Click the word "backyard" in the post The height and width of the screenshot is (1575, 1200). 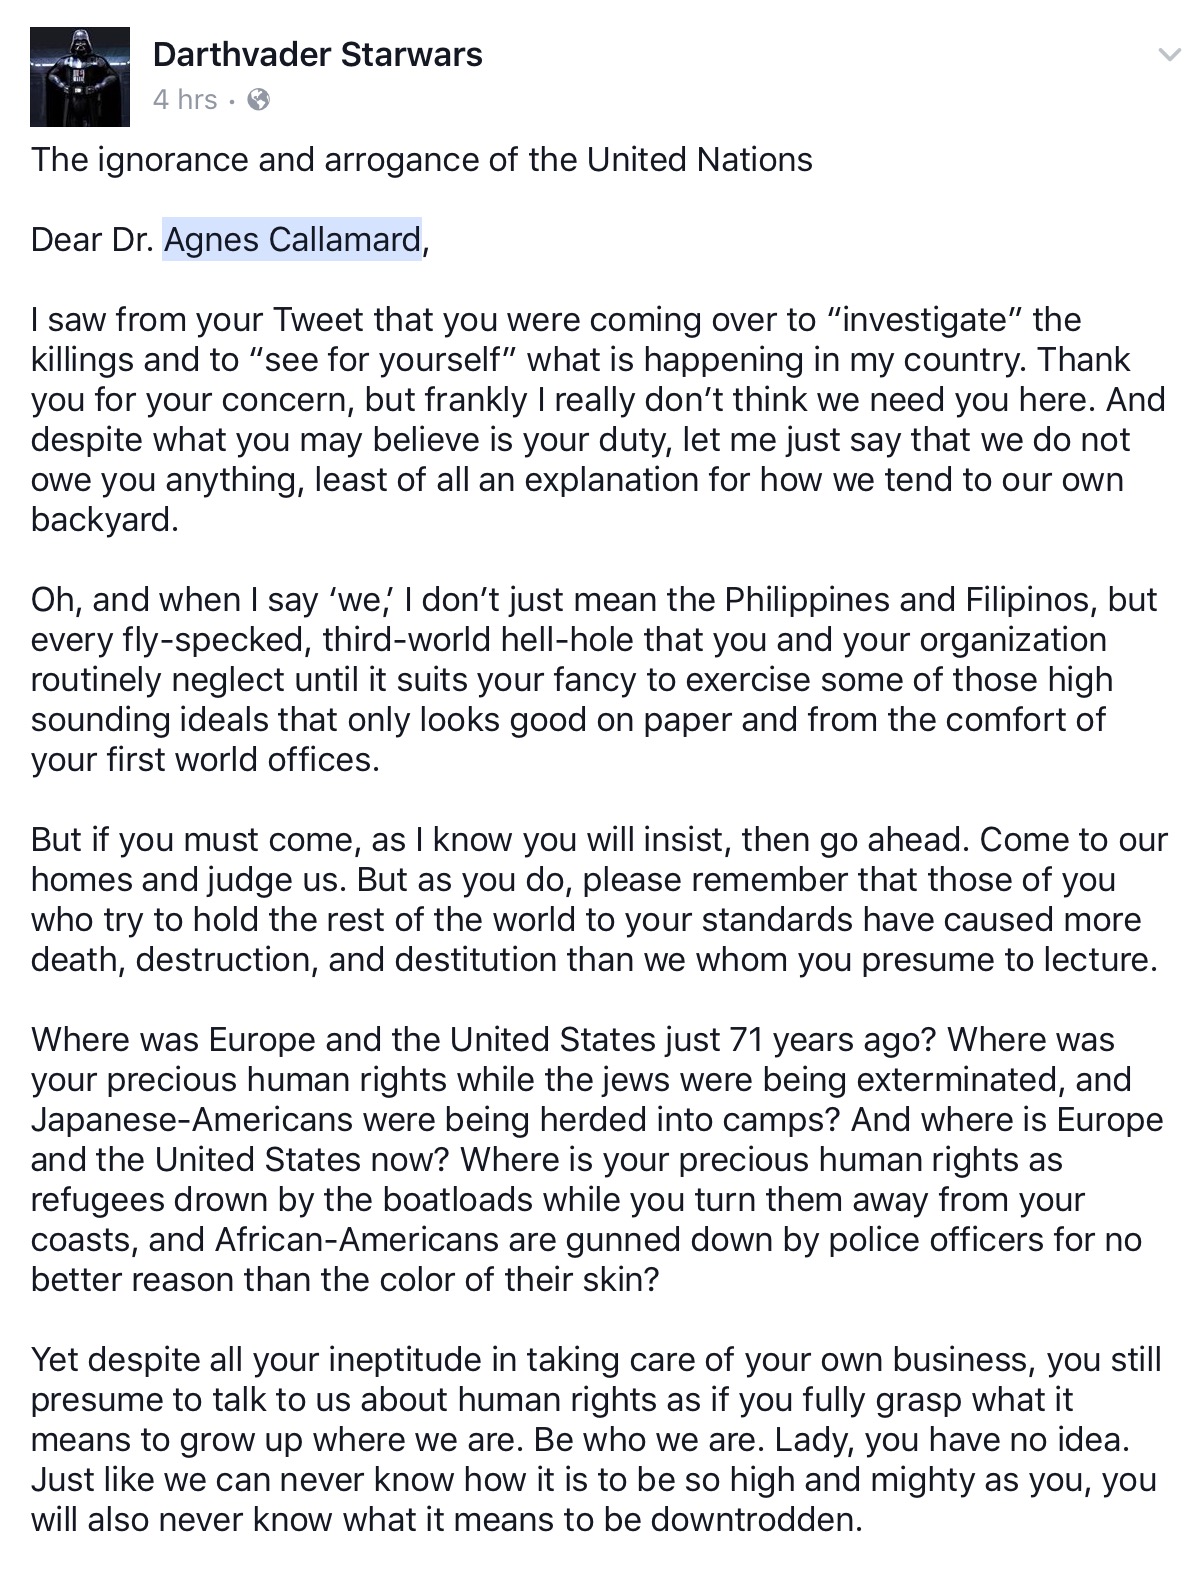(x=104, y=520)
